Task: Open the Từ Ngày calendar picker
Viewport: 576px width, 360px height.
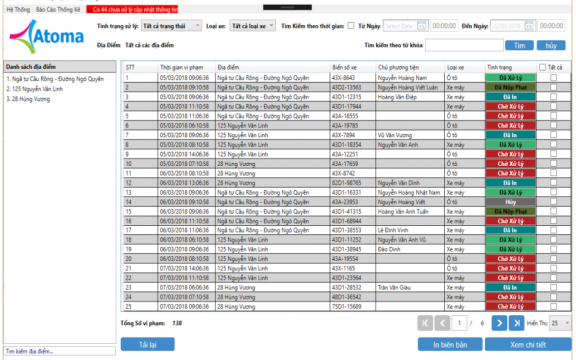Action: (x=422, y=26)
